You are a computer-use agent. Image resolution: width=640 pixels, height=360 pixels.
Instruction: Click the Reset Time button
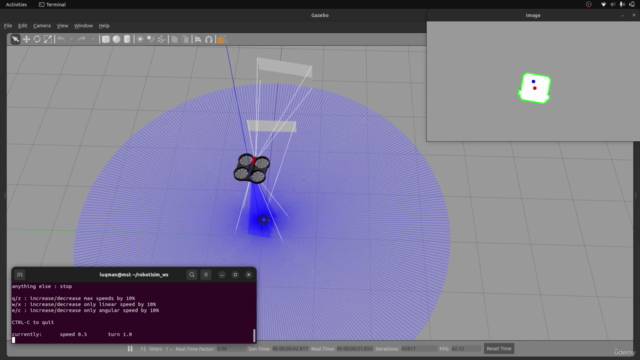click(499, 349)
